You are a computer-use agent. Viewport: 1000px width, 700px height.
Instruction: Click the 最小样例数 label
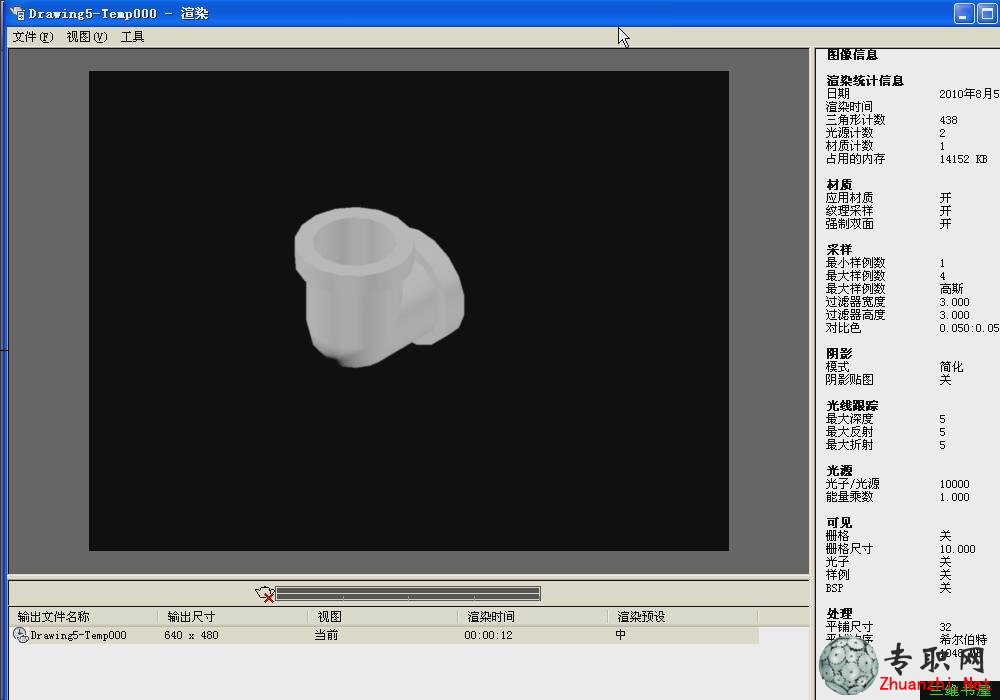point(855,263)
